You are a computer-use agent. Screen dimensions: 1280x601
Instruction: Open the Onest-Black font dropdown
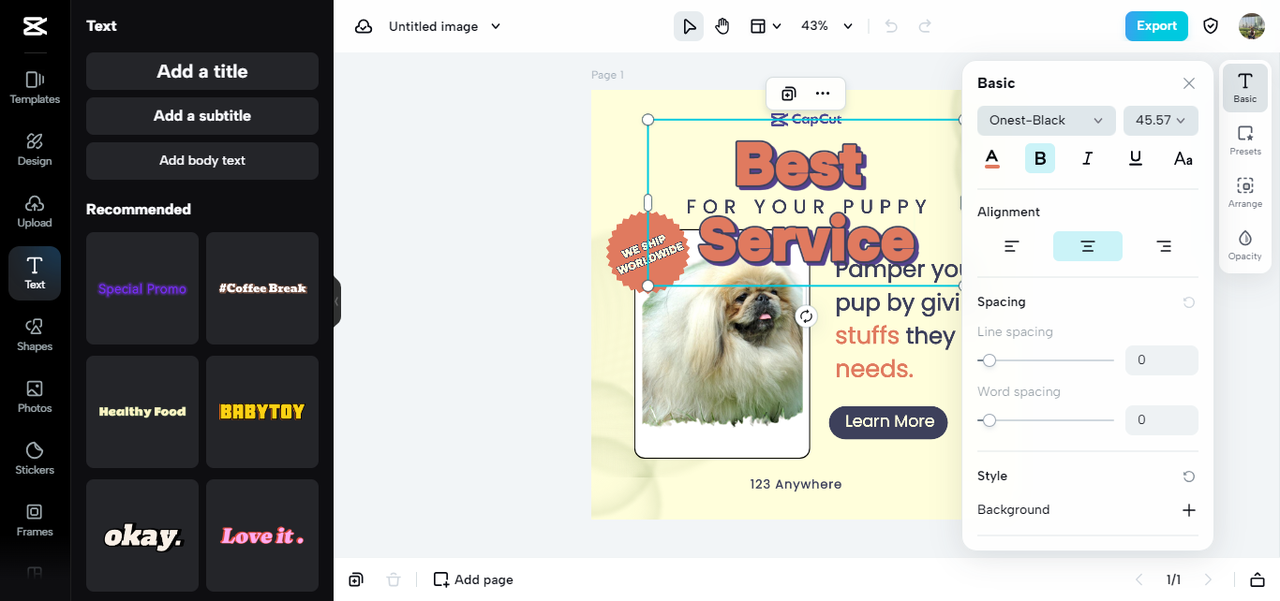1046,120
